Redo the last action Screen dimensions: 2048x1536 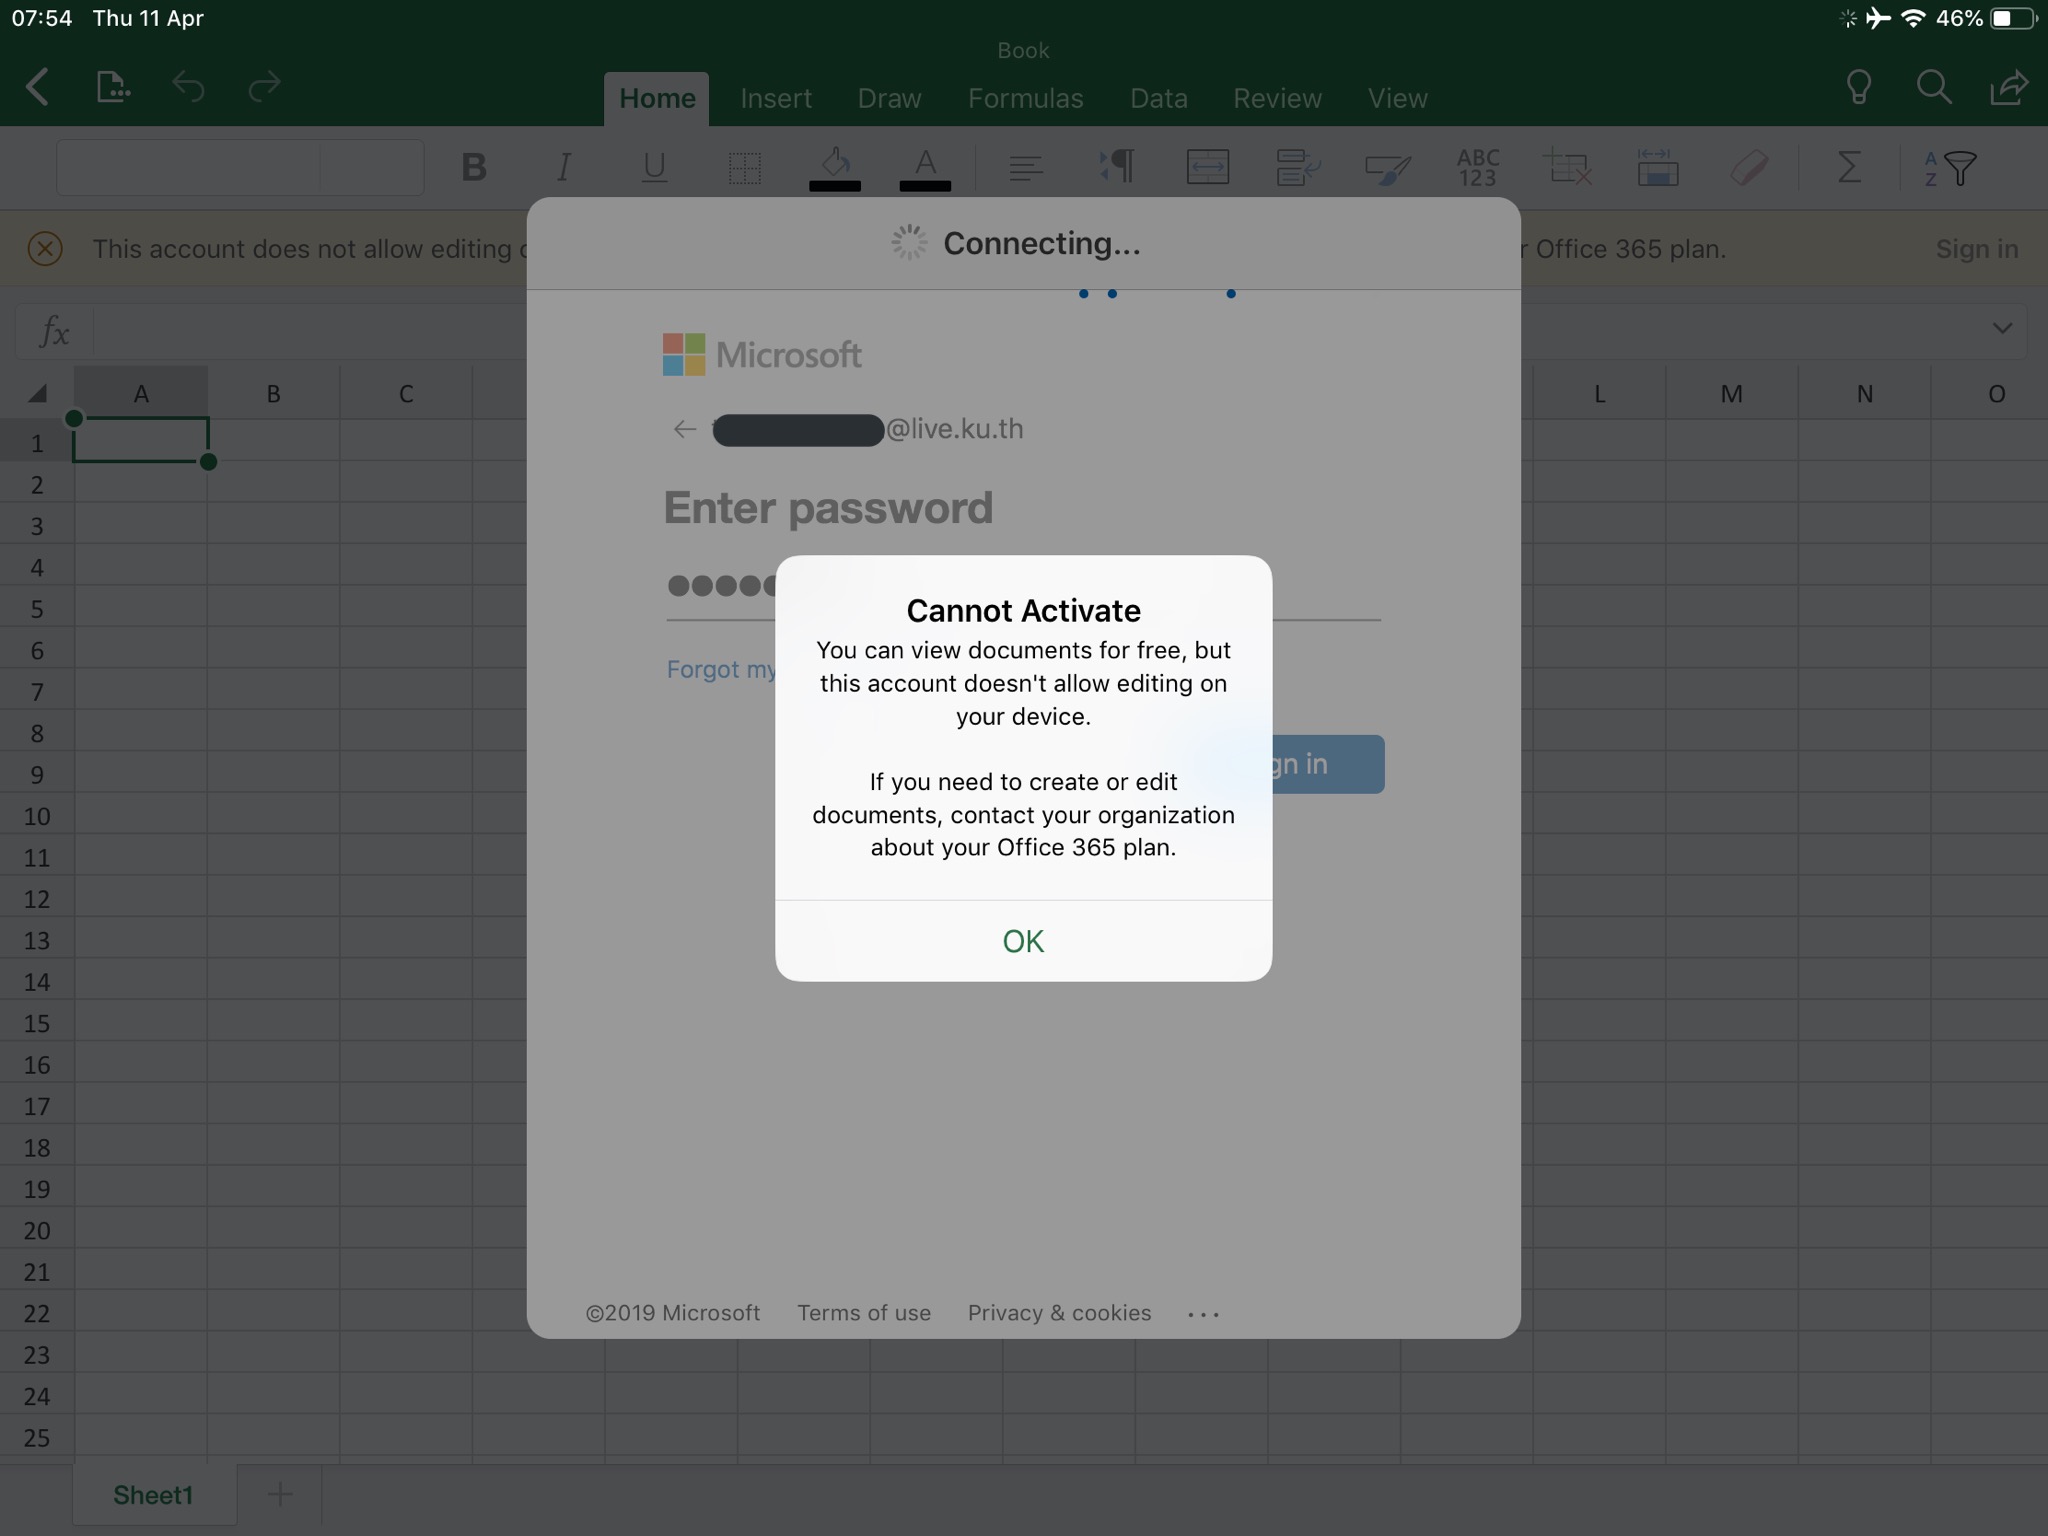click(x=264, y=87)
